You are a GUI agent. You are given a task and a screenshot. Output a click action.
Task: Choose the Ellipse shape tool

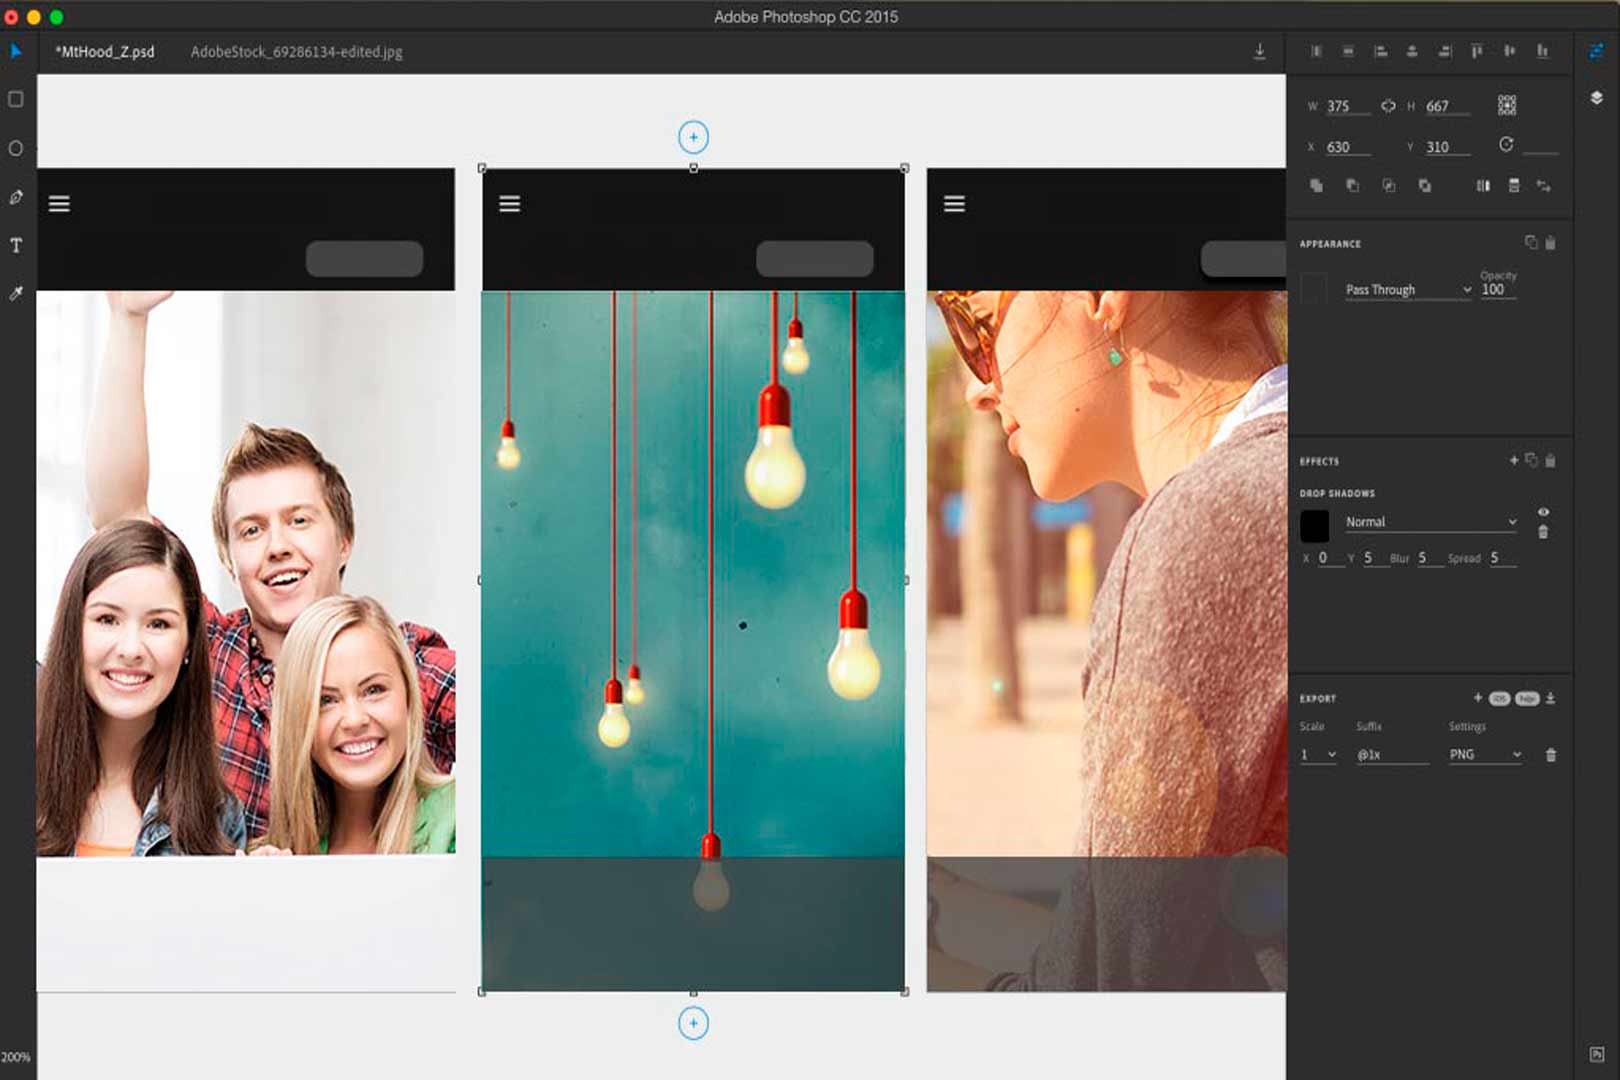coord(16,148)
